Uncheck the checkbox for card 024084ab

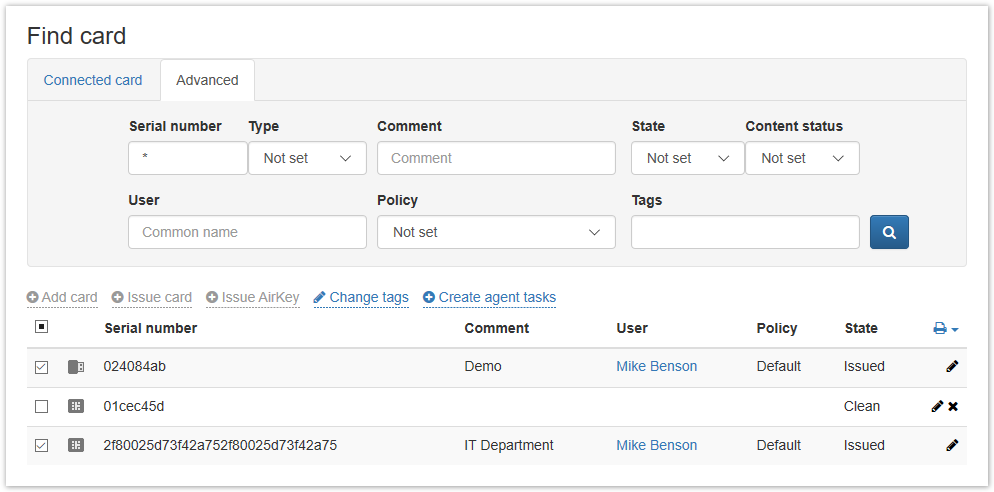[x=41, y=367]
